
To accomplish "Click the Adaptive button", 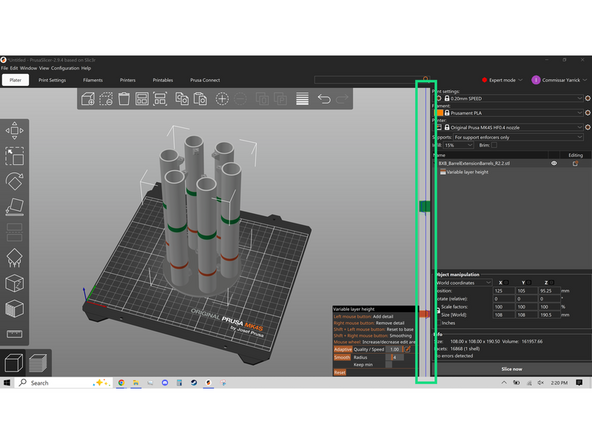I will (343, 349).
